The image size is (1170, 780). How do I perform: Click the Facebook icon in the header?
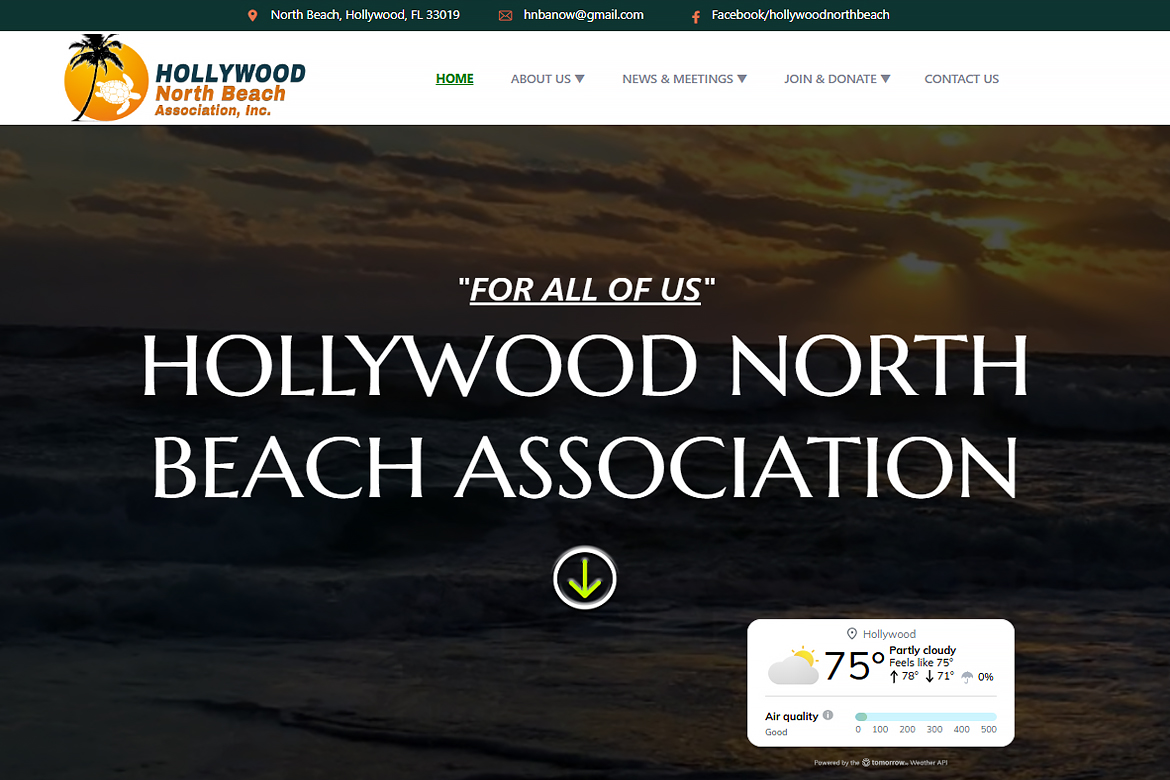click(694, 16)
